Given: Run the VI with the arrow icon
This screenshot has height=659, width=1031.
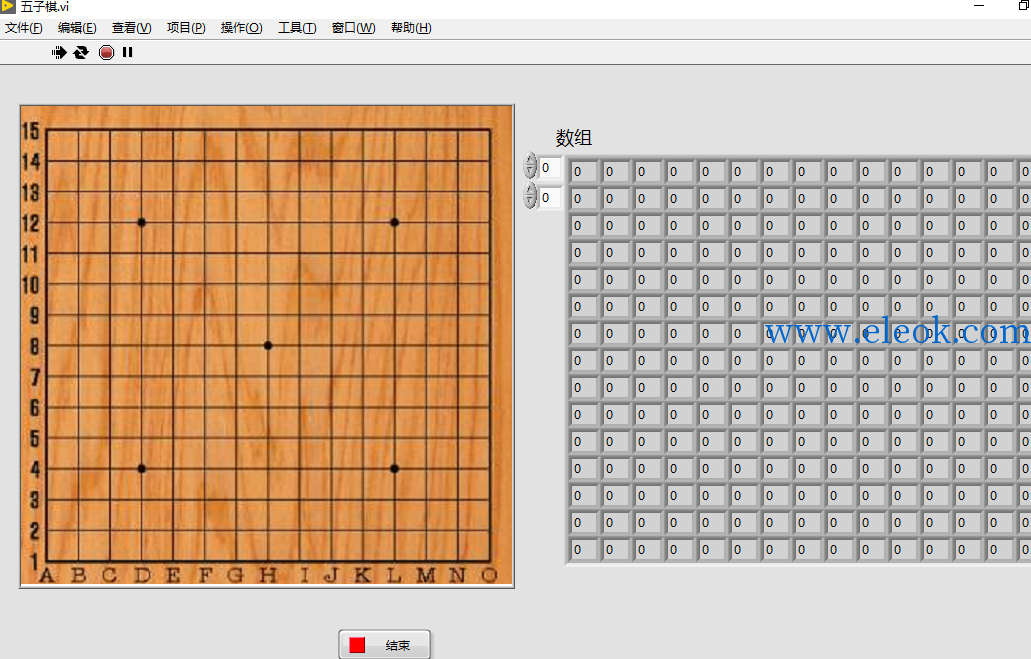Looking at the screenshot, I should pos(59,53).
